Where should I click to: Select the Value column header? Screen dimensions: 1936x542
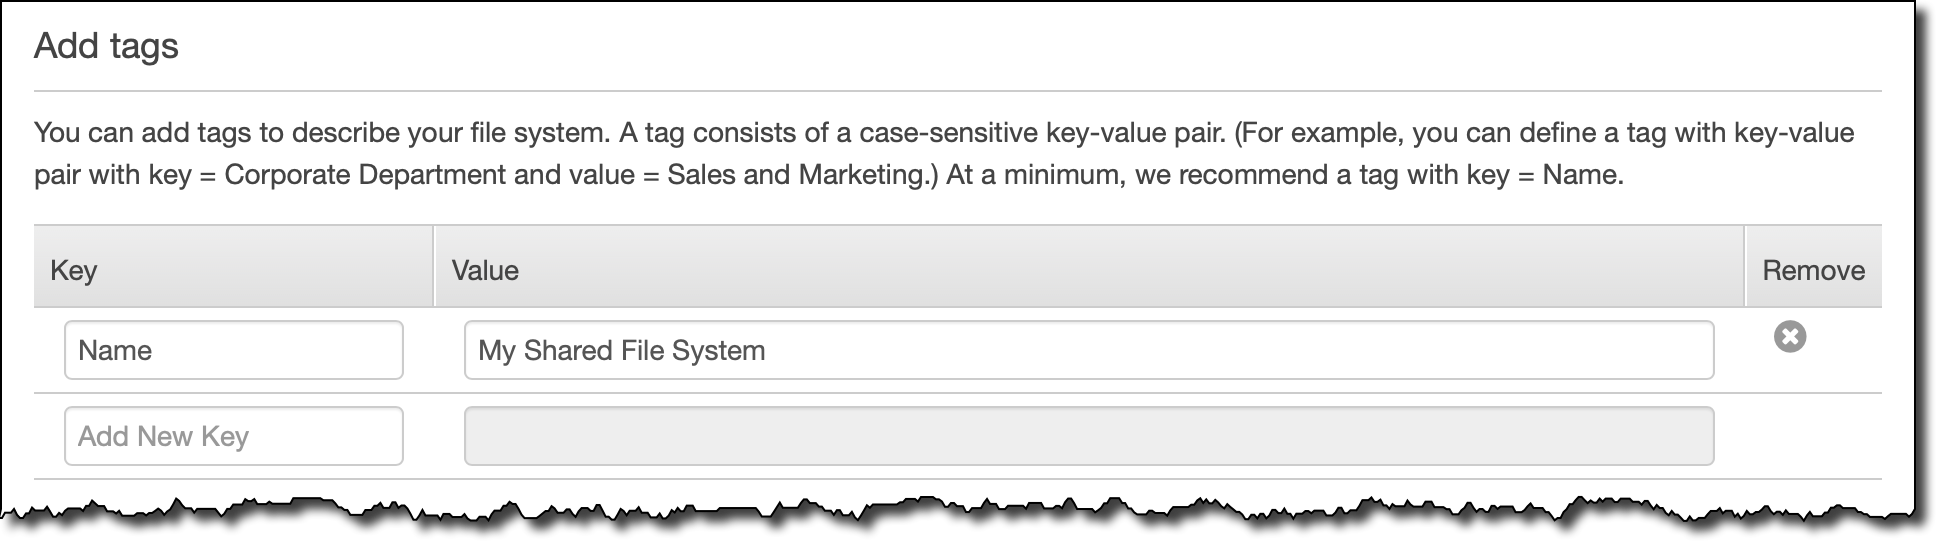pos(485,270)
